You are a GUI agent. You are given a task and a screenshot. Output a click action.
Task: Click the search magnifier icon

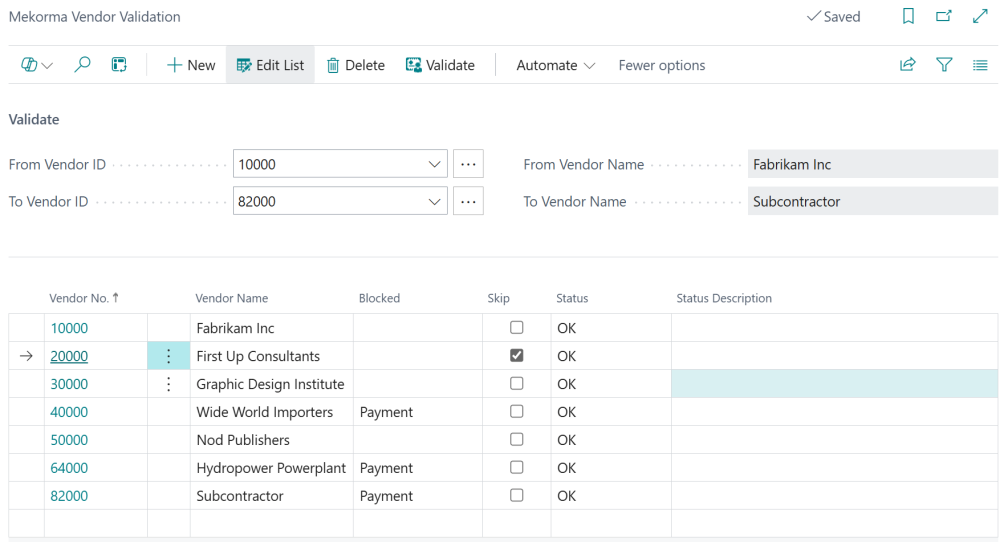pyautogui.click(x=82, y=65)
